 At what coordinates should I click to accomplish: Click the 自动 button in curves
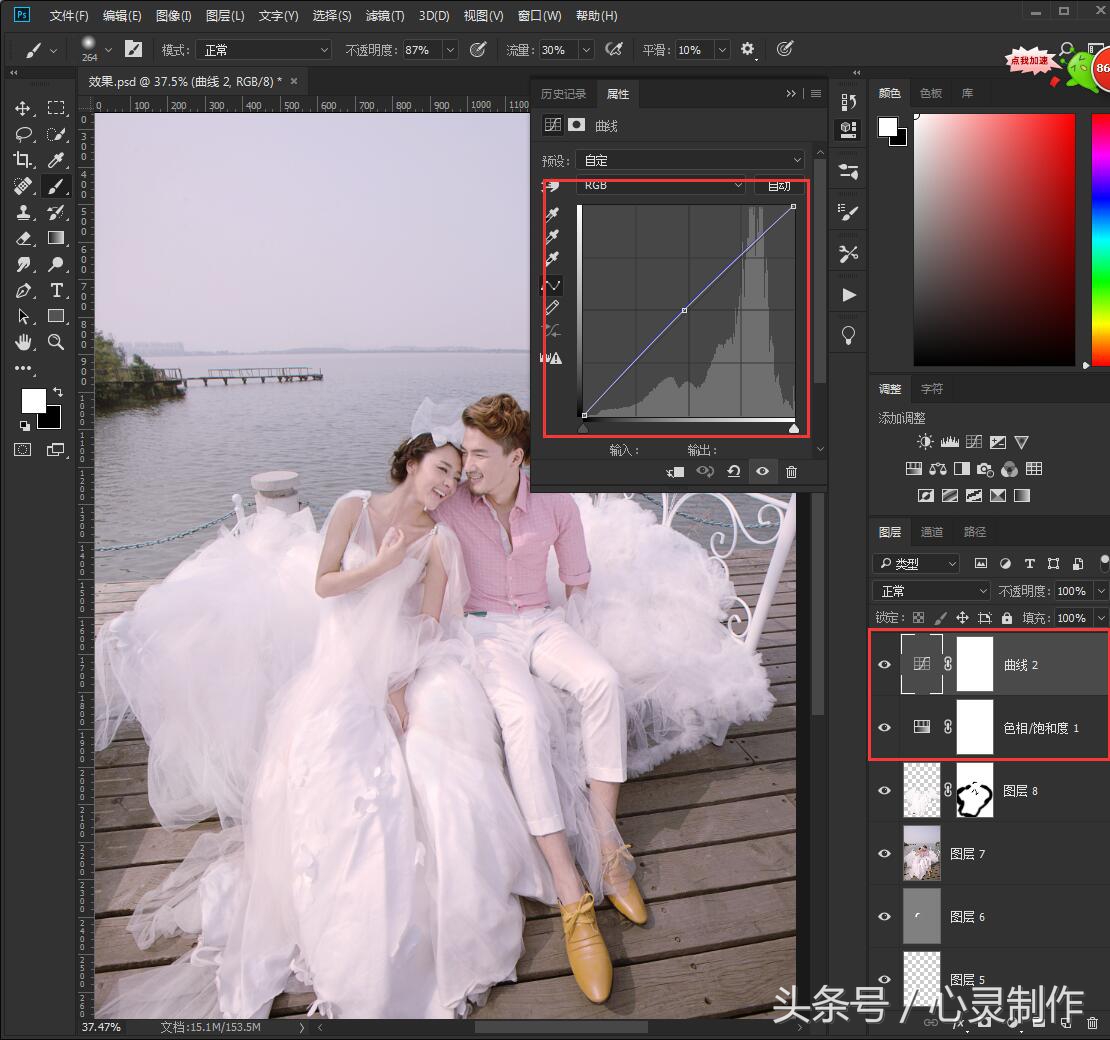coord(779,185)
